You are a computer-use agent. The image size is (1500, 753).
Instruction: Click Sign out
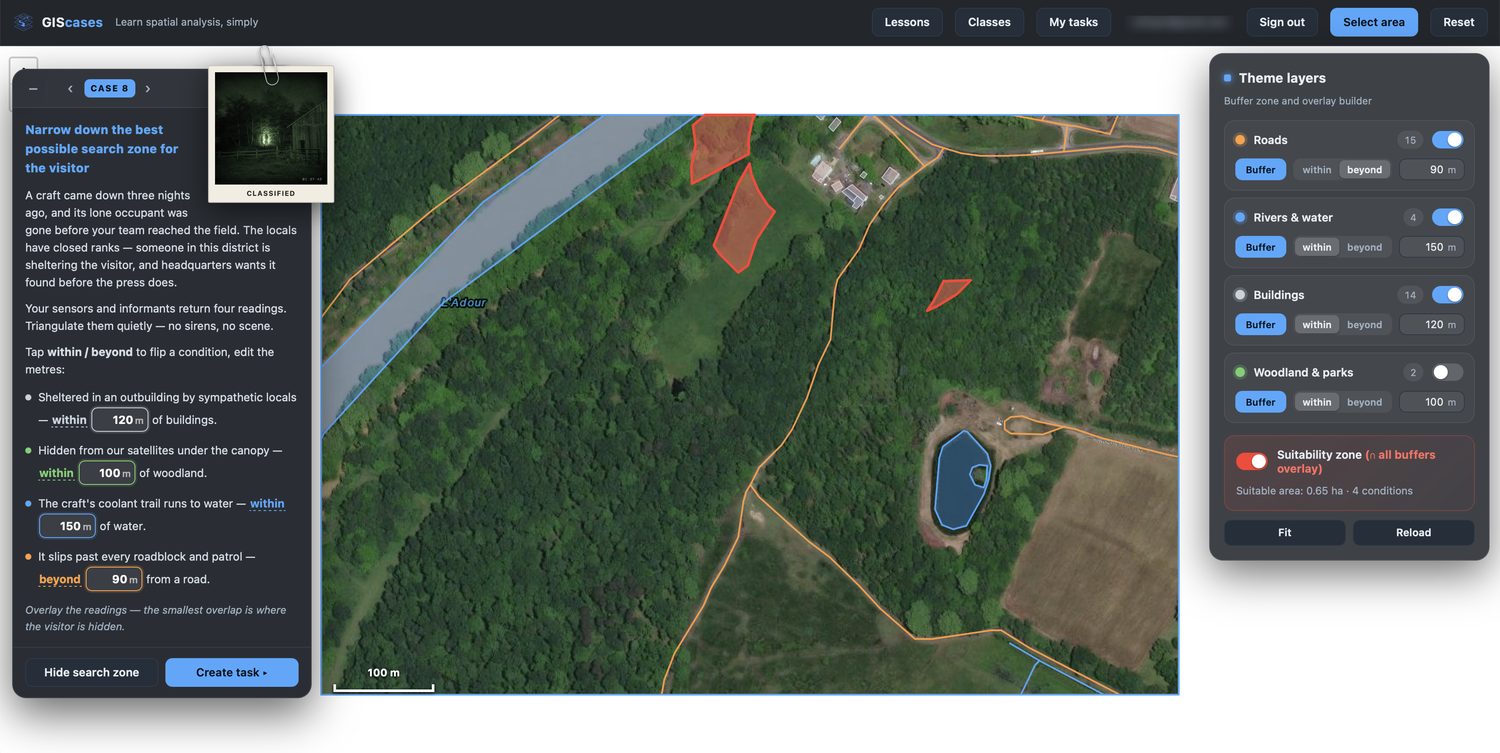coord(1282,22)
